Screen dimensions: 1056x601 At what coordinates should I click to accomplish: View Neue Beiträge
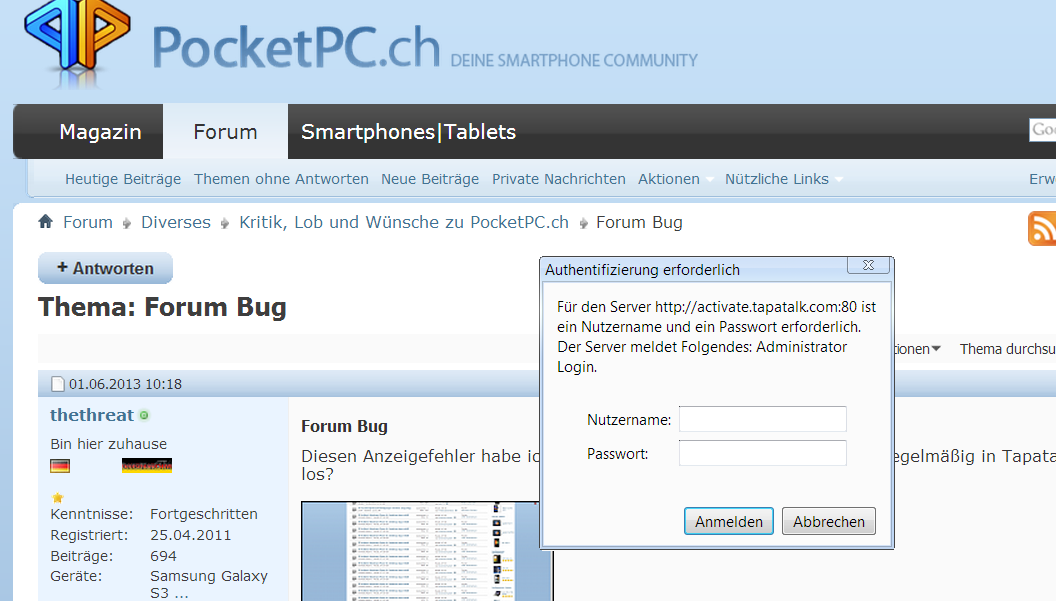pyautogui.click(x=430, y=179)
